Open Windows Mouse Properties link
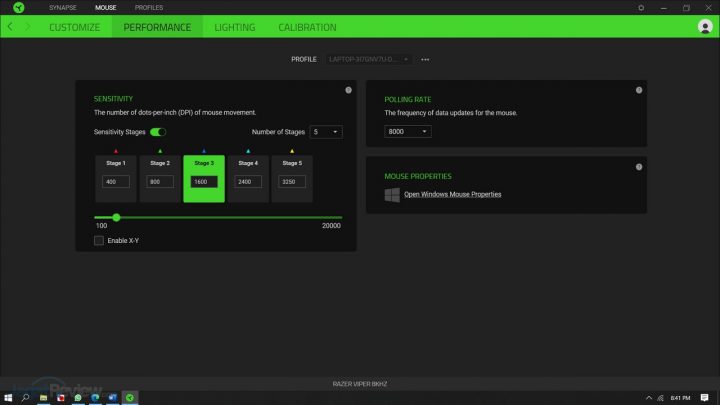Screen dimensions: 720x405 (452, 194)
